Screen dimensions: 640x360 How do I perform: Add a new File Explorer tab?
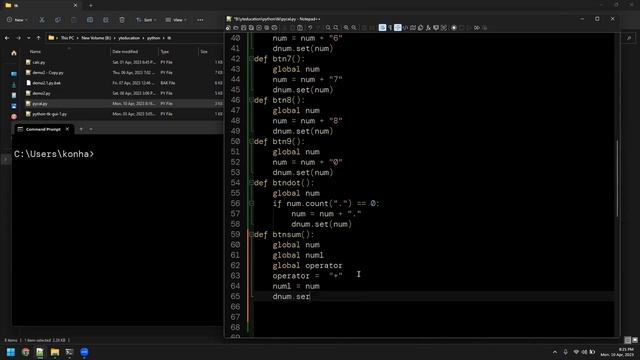(91, 5)
